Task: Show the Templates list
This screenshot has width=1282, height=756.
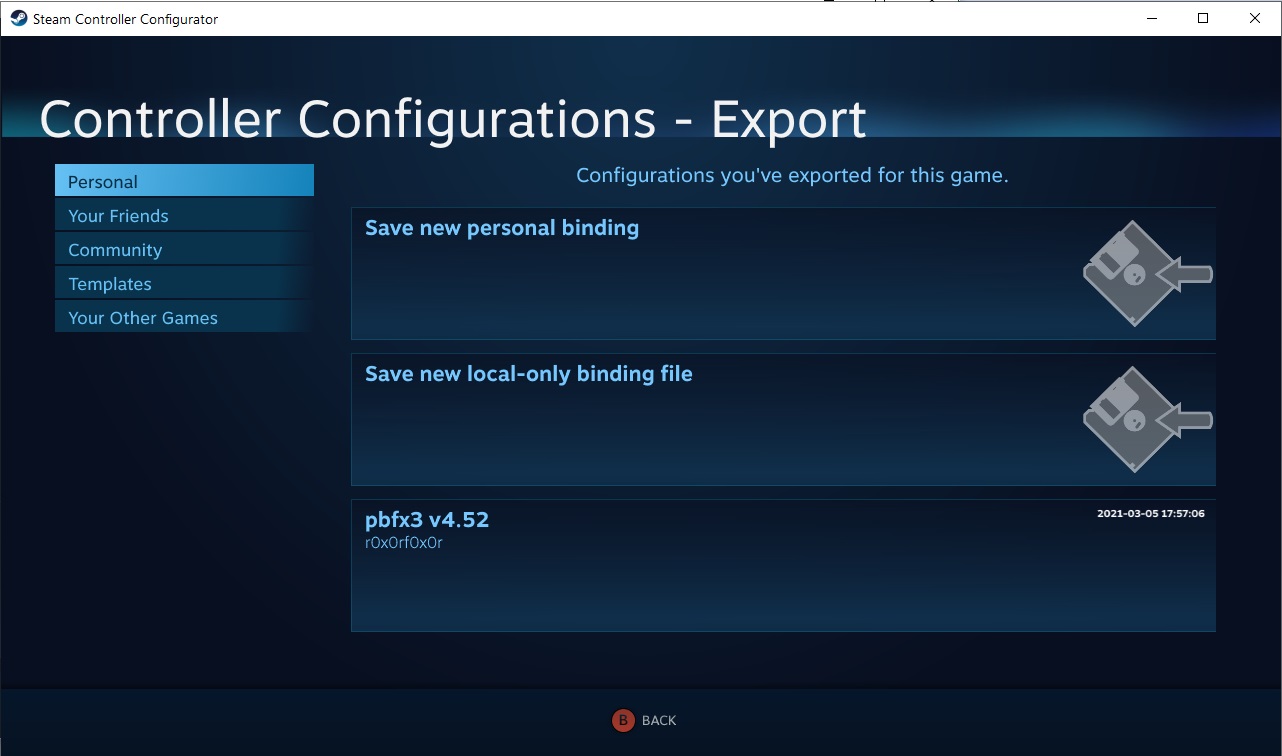Action: click(184, 283)
